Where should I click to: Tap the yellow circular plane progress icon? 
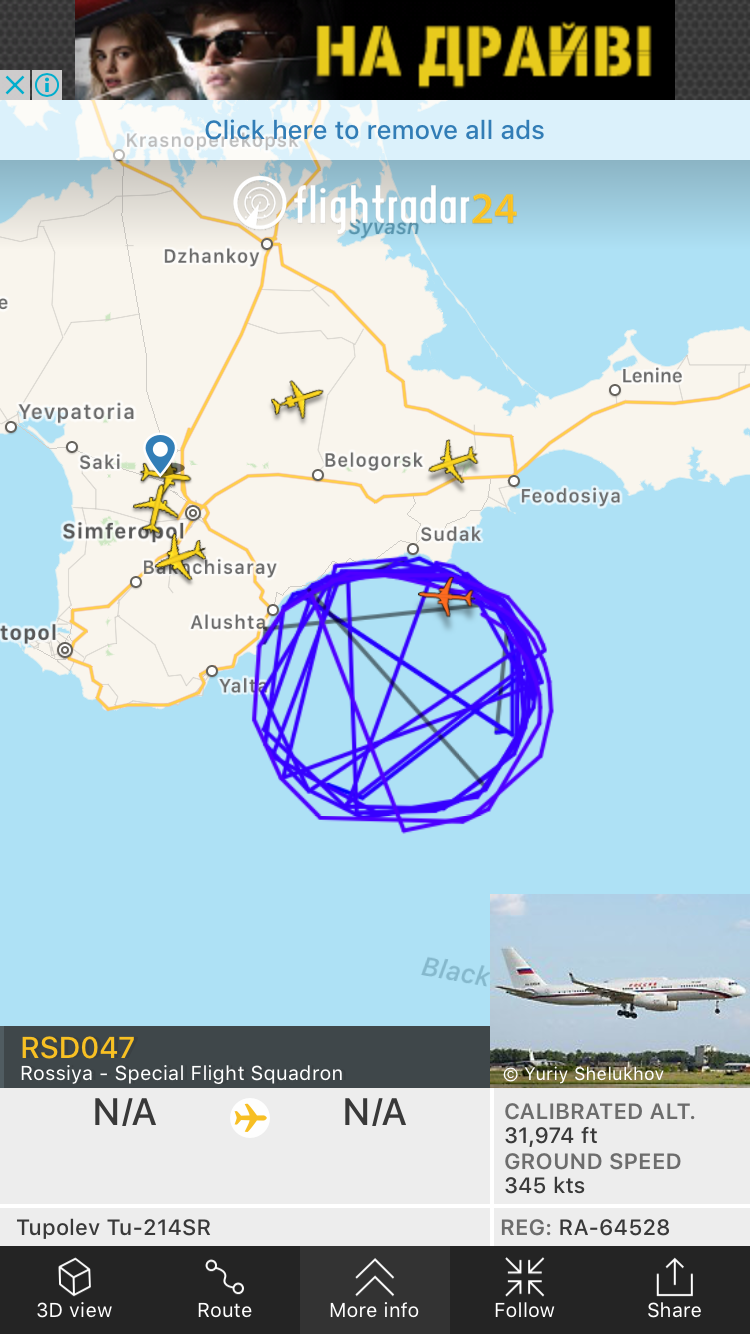[x=250, y=1116]
